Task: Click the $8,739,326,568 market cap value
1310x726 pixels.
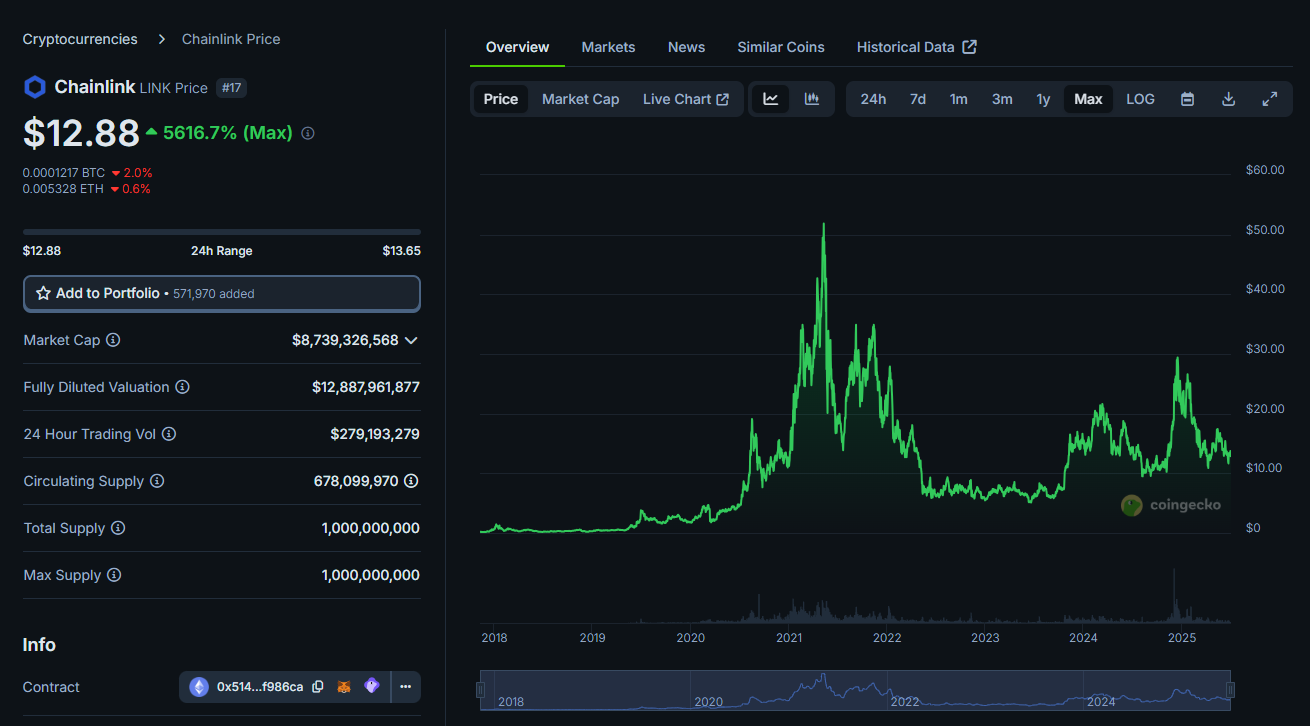Action: pyautogui.click(x=345, y=340)
